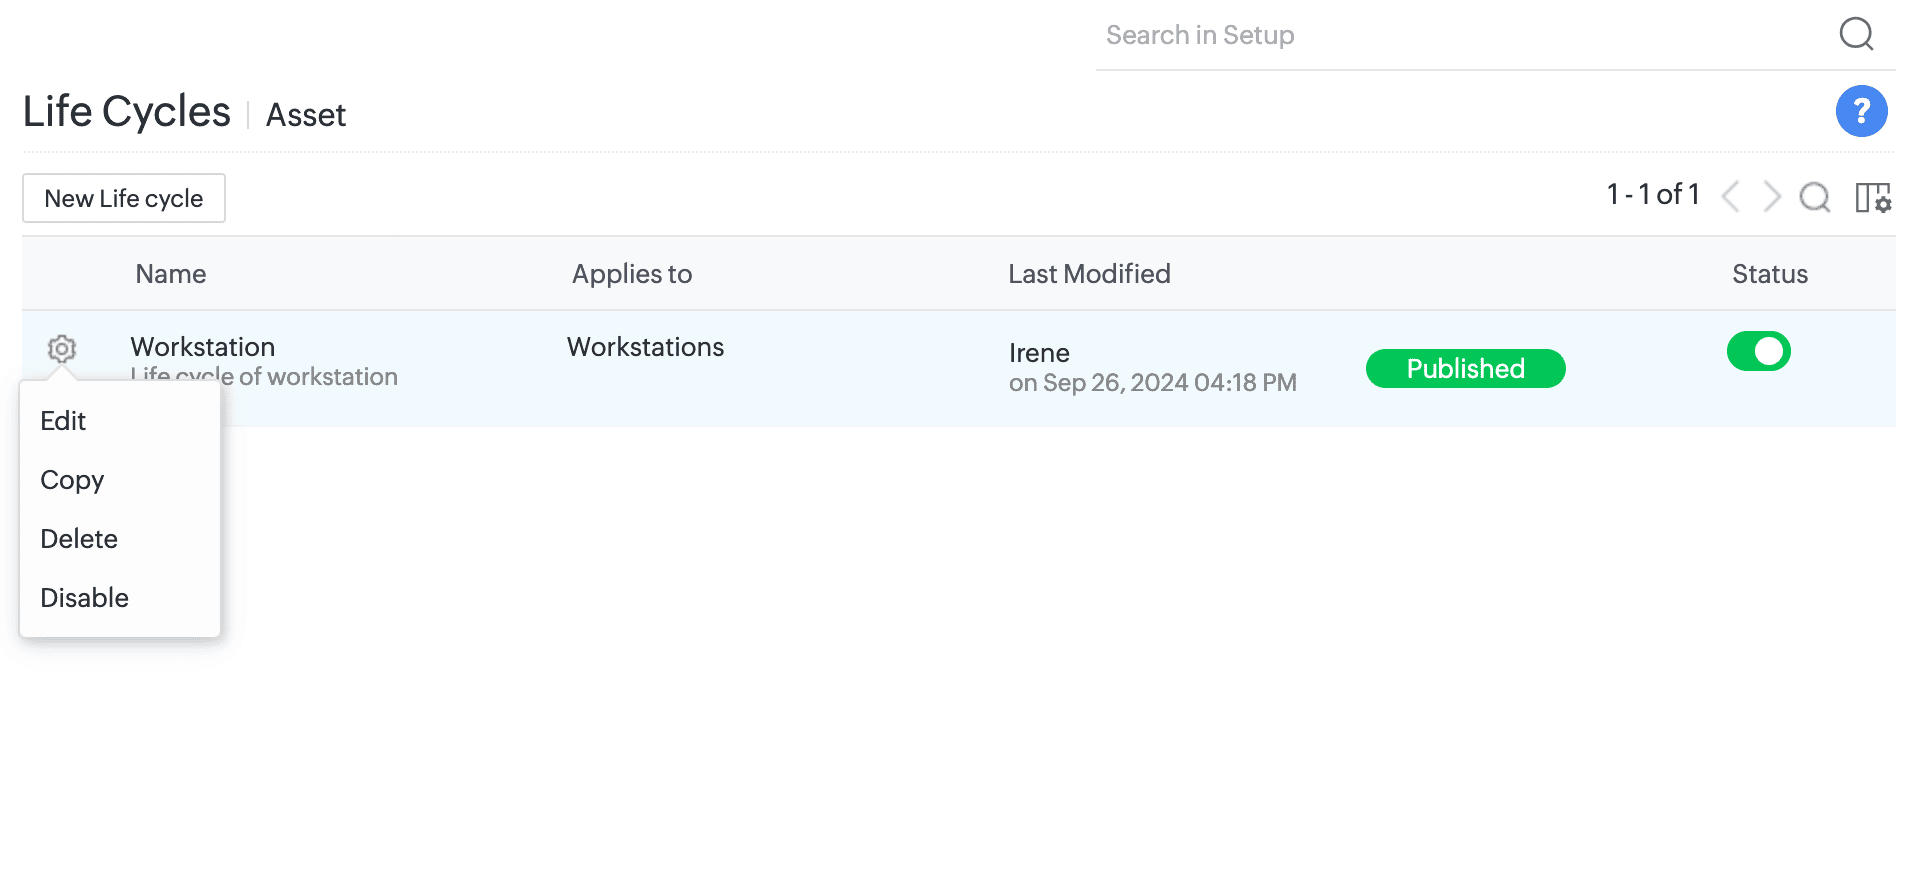Viewport: 1922px width, 876px height.
Task: Choose Disable in the actions menu
Action: click(x=84, y=598)
